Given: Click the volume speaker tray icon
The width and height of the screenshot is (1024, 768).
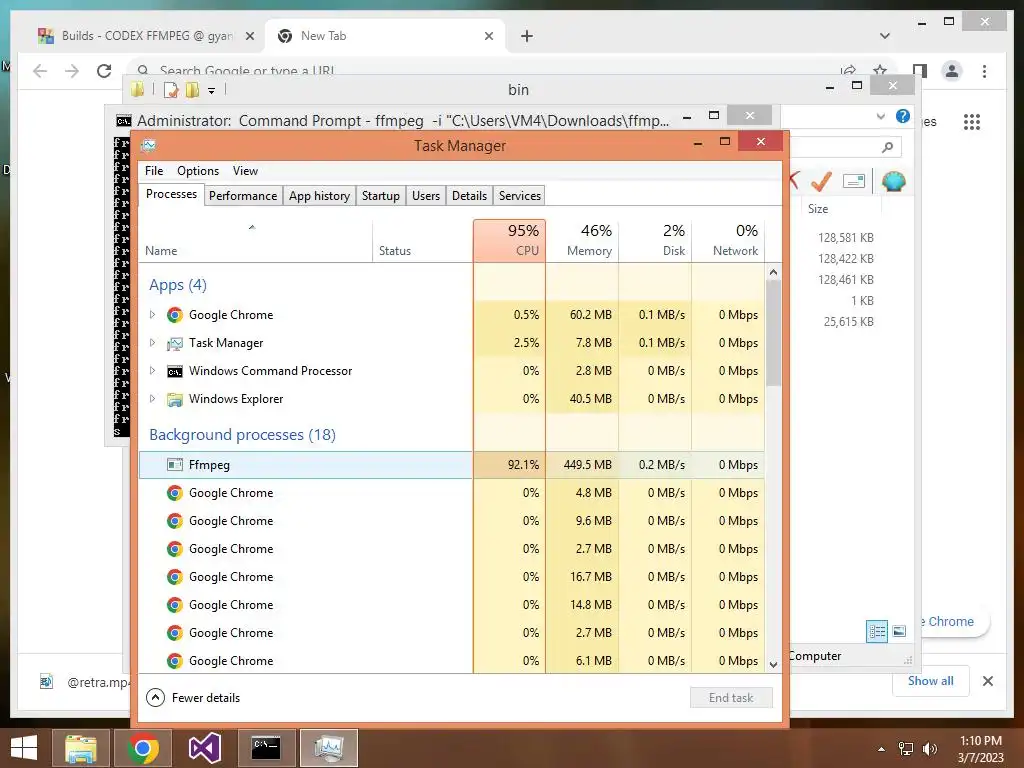Looking at the screenshot, I should tap(929, 749).
